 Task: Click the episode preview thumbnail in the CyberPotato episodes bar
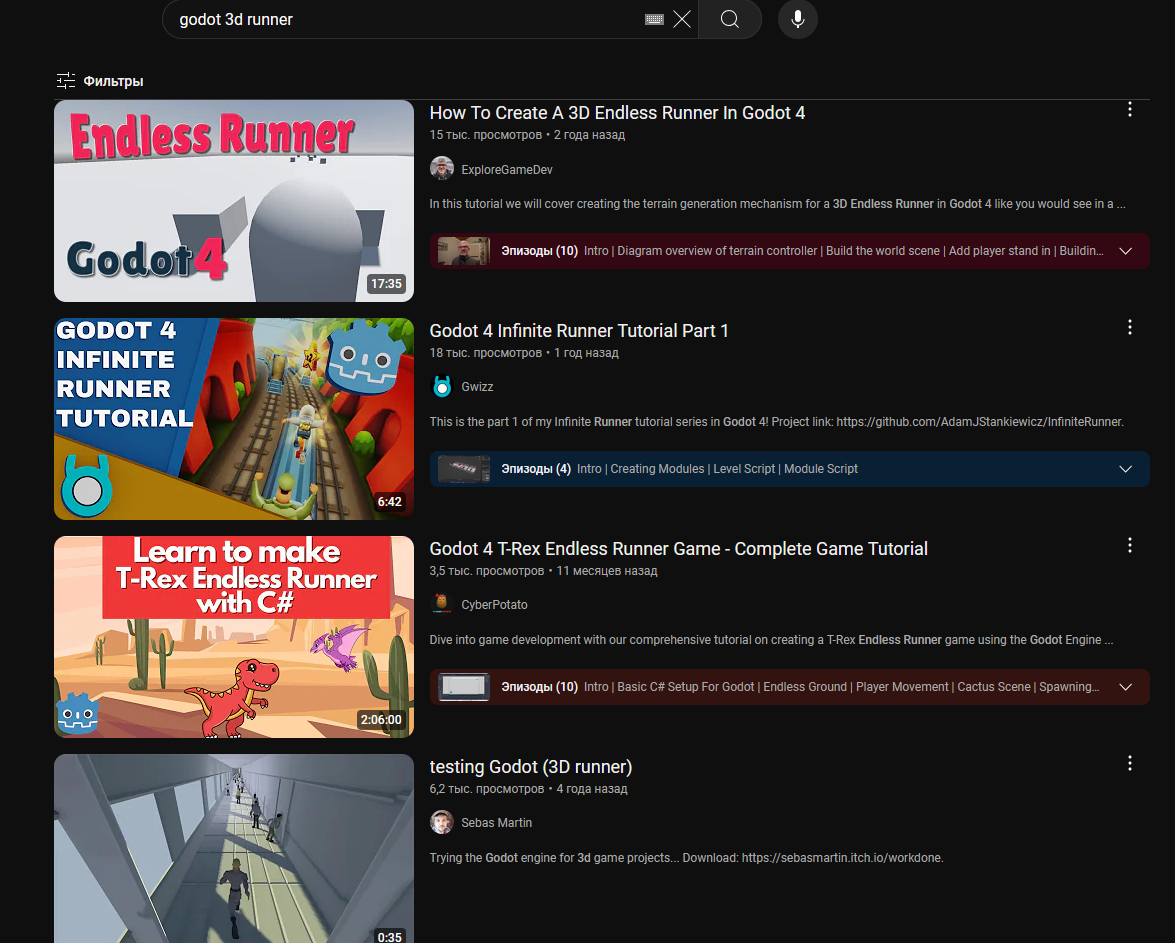point(464,687)
